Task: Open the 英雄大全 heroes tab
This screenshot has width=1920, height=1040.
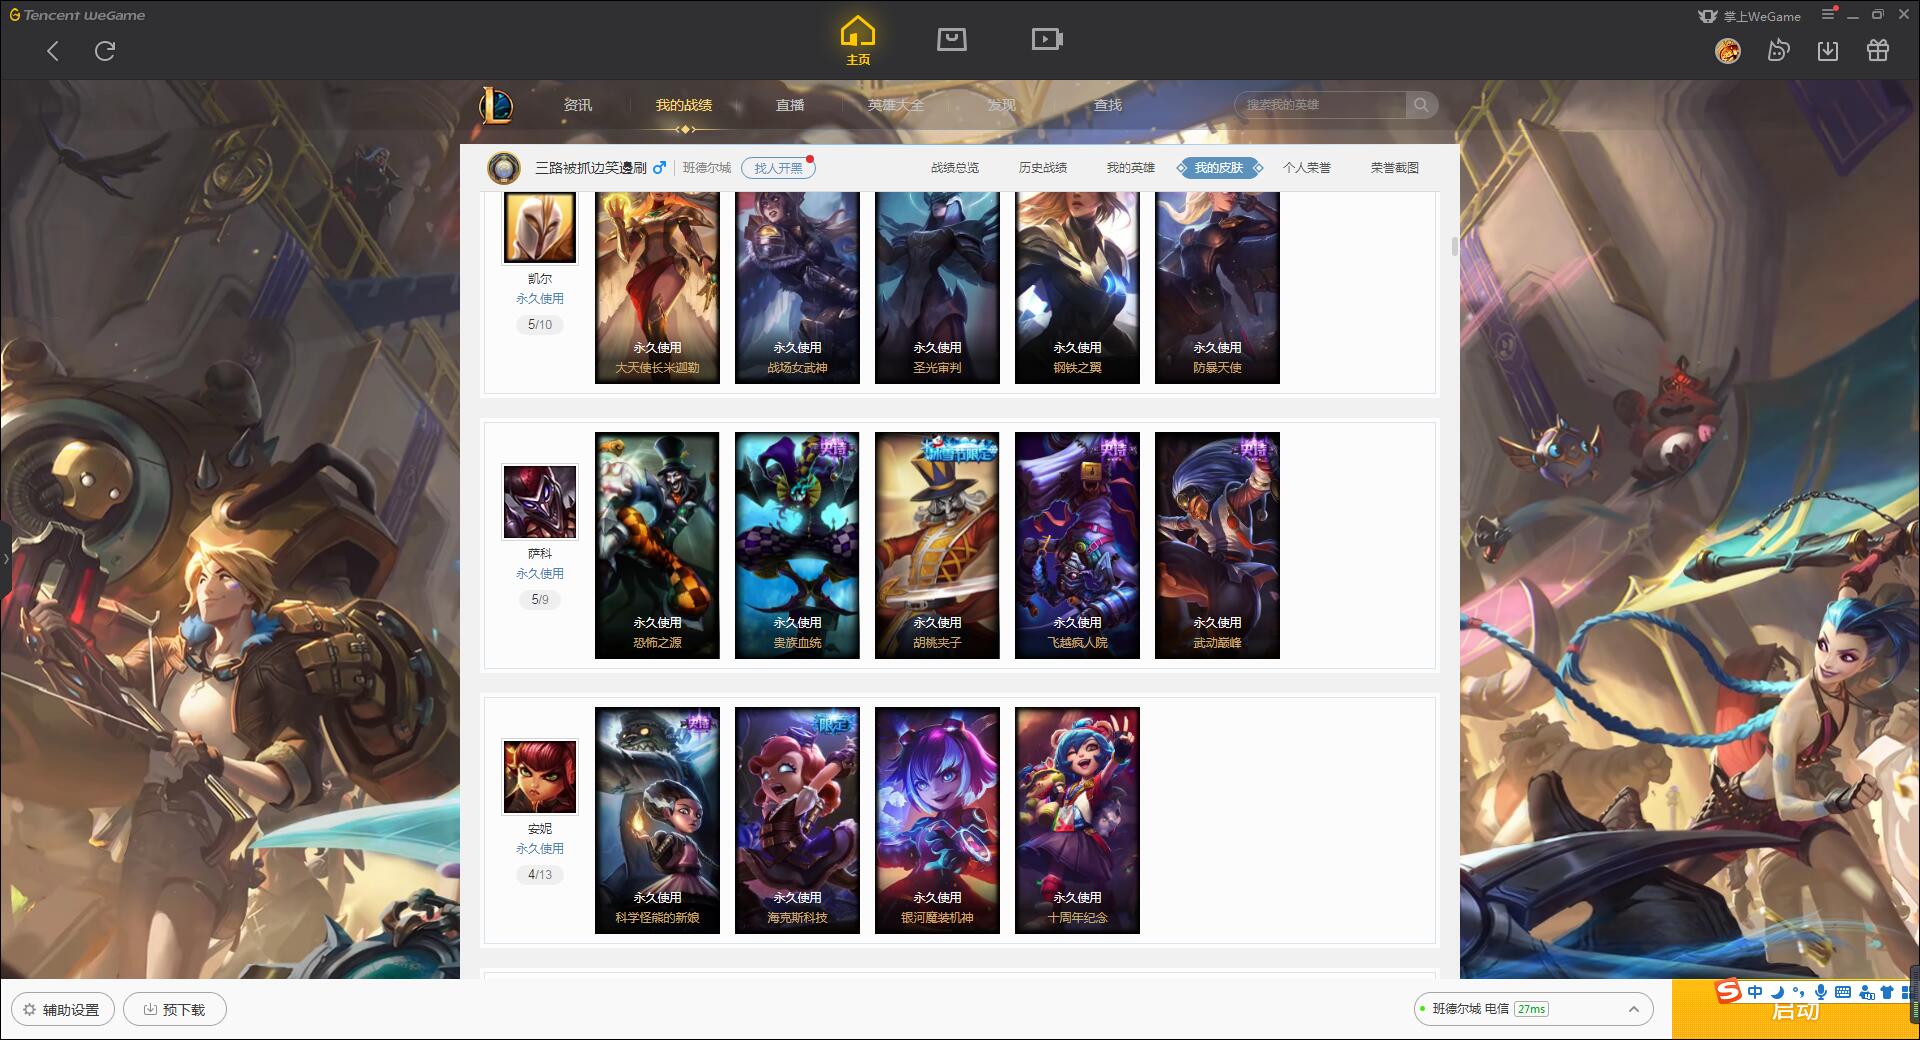Action: 896,105
